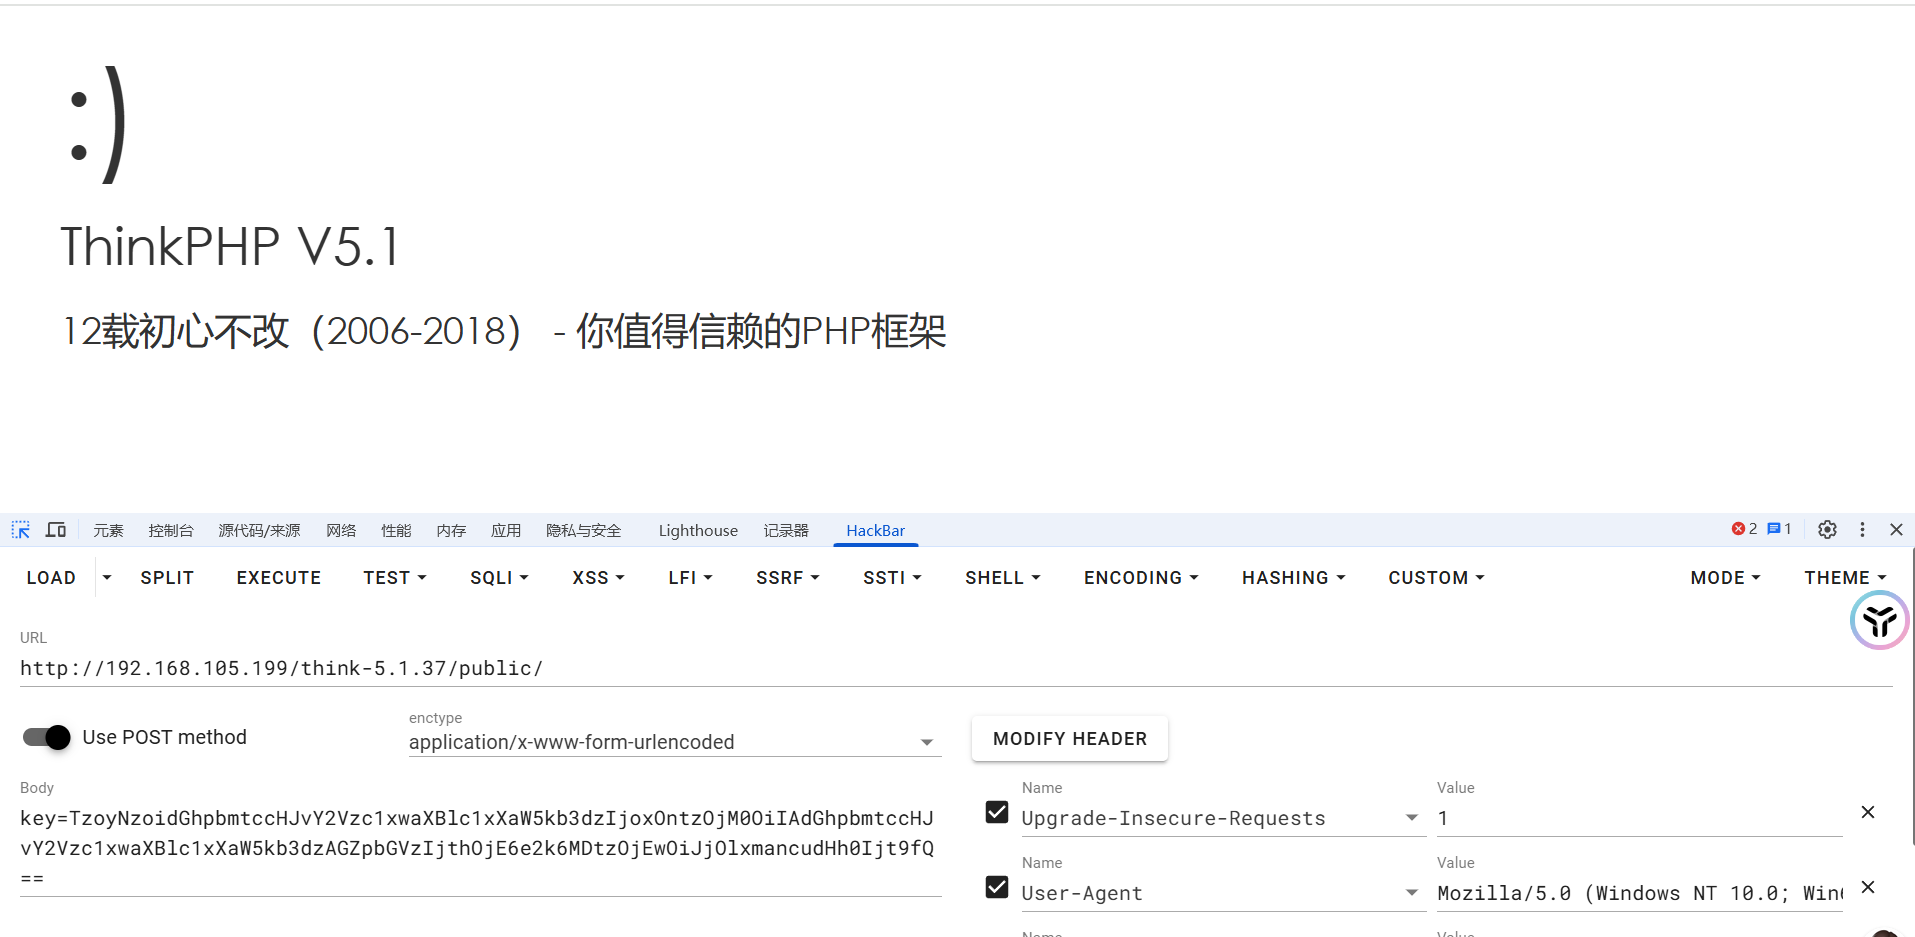Open the LFI dropdown menu
This screenshot has width=1915, height=937.
pos(690,578)
